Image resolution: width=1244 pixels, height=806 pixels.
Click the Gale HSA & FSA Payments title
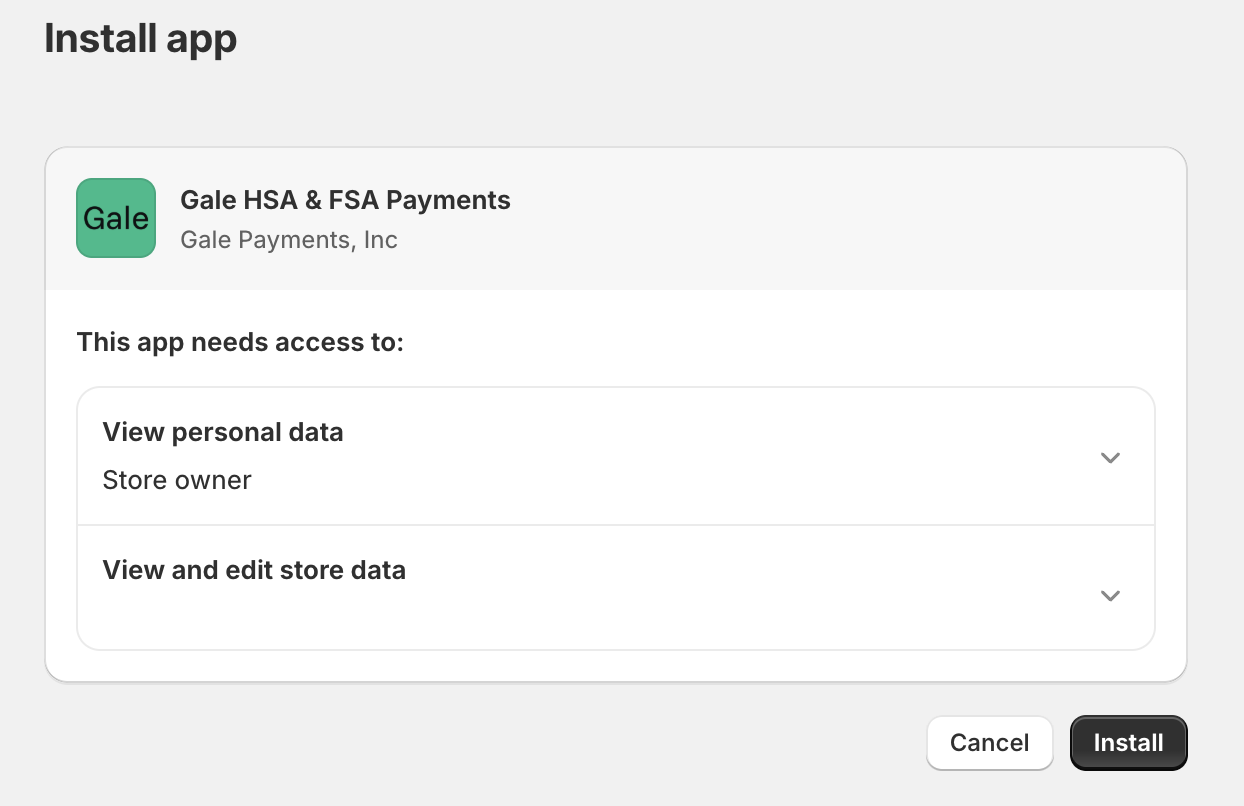pos(345,200)
